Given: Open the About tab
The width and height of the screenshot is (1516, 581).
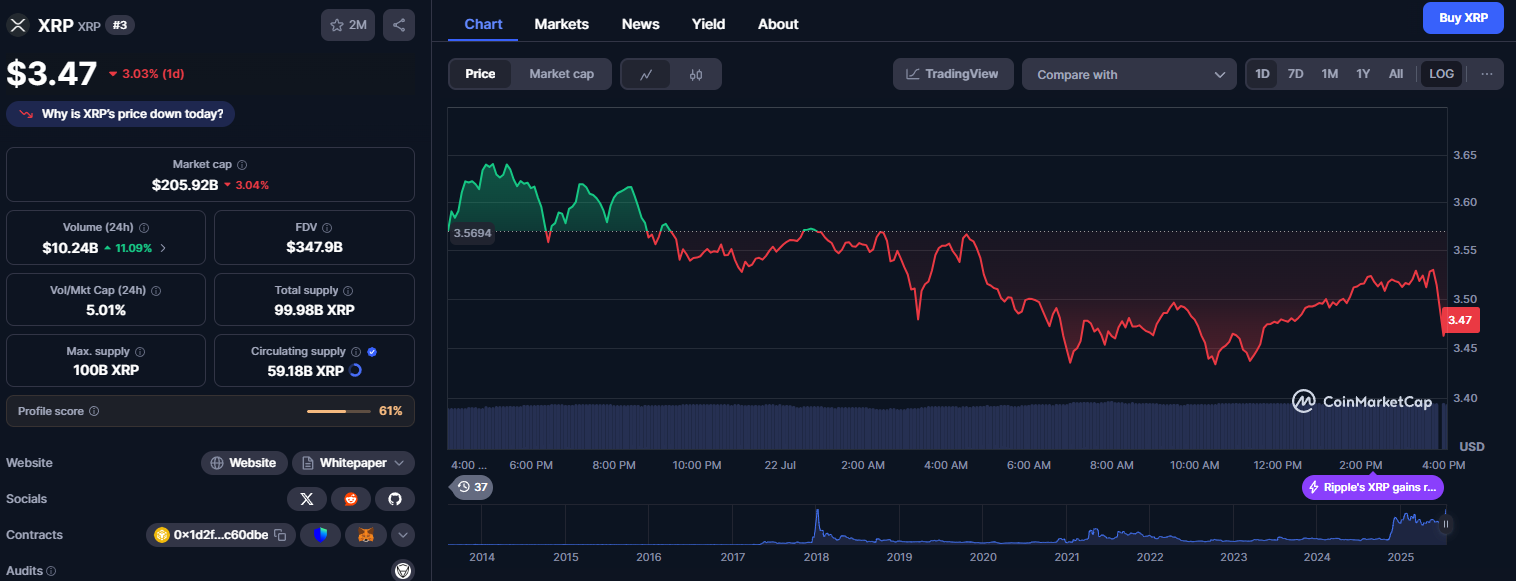Looking at the screenshot, I should point(778,24).
